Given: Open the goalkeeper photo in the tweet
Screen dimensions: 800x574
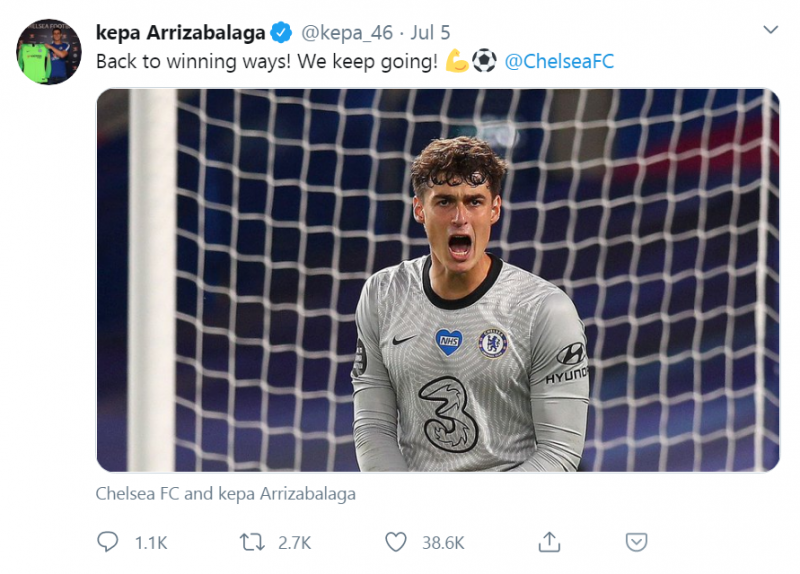Looking at the screenshot, I should tap(437, 280).
